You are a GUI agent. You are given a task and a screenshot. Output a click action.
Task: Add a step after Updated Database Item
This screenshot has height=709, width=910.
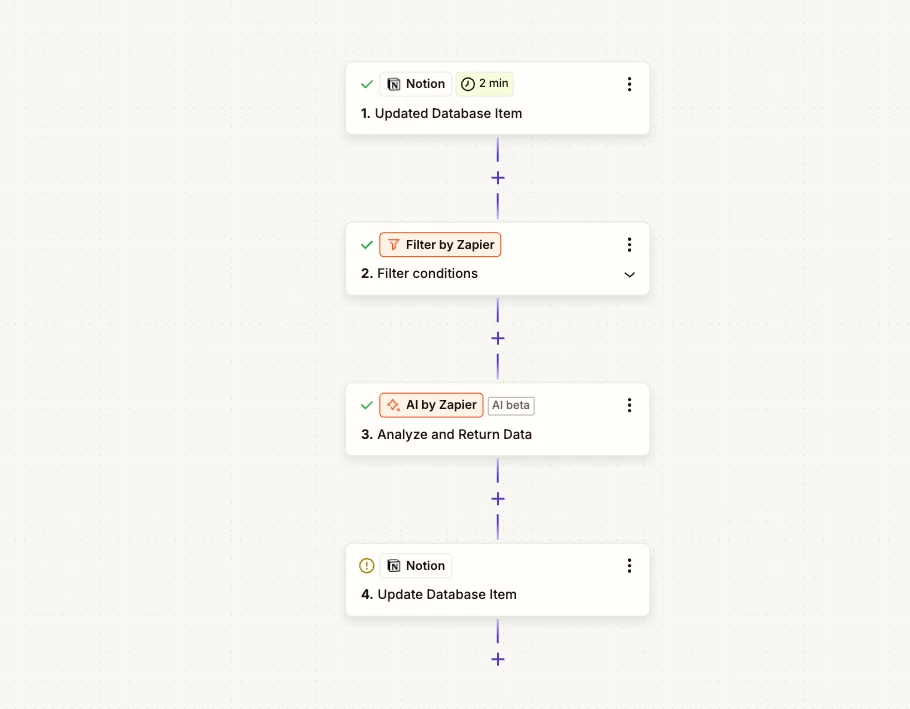coord(498,178)
